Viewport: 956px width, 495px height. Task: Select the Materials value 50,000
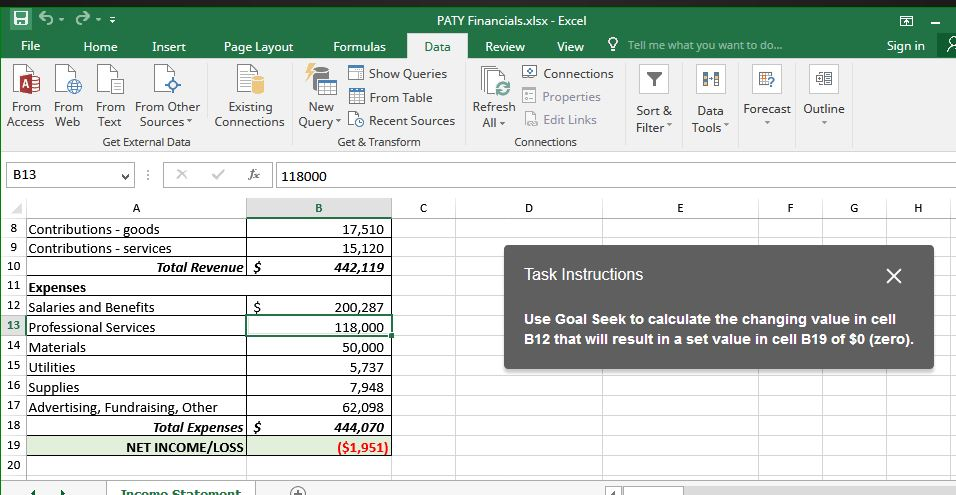(319, 347)
